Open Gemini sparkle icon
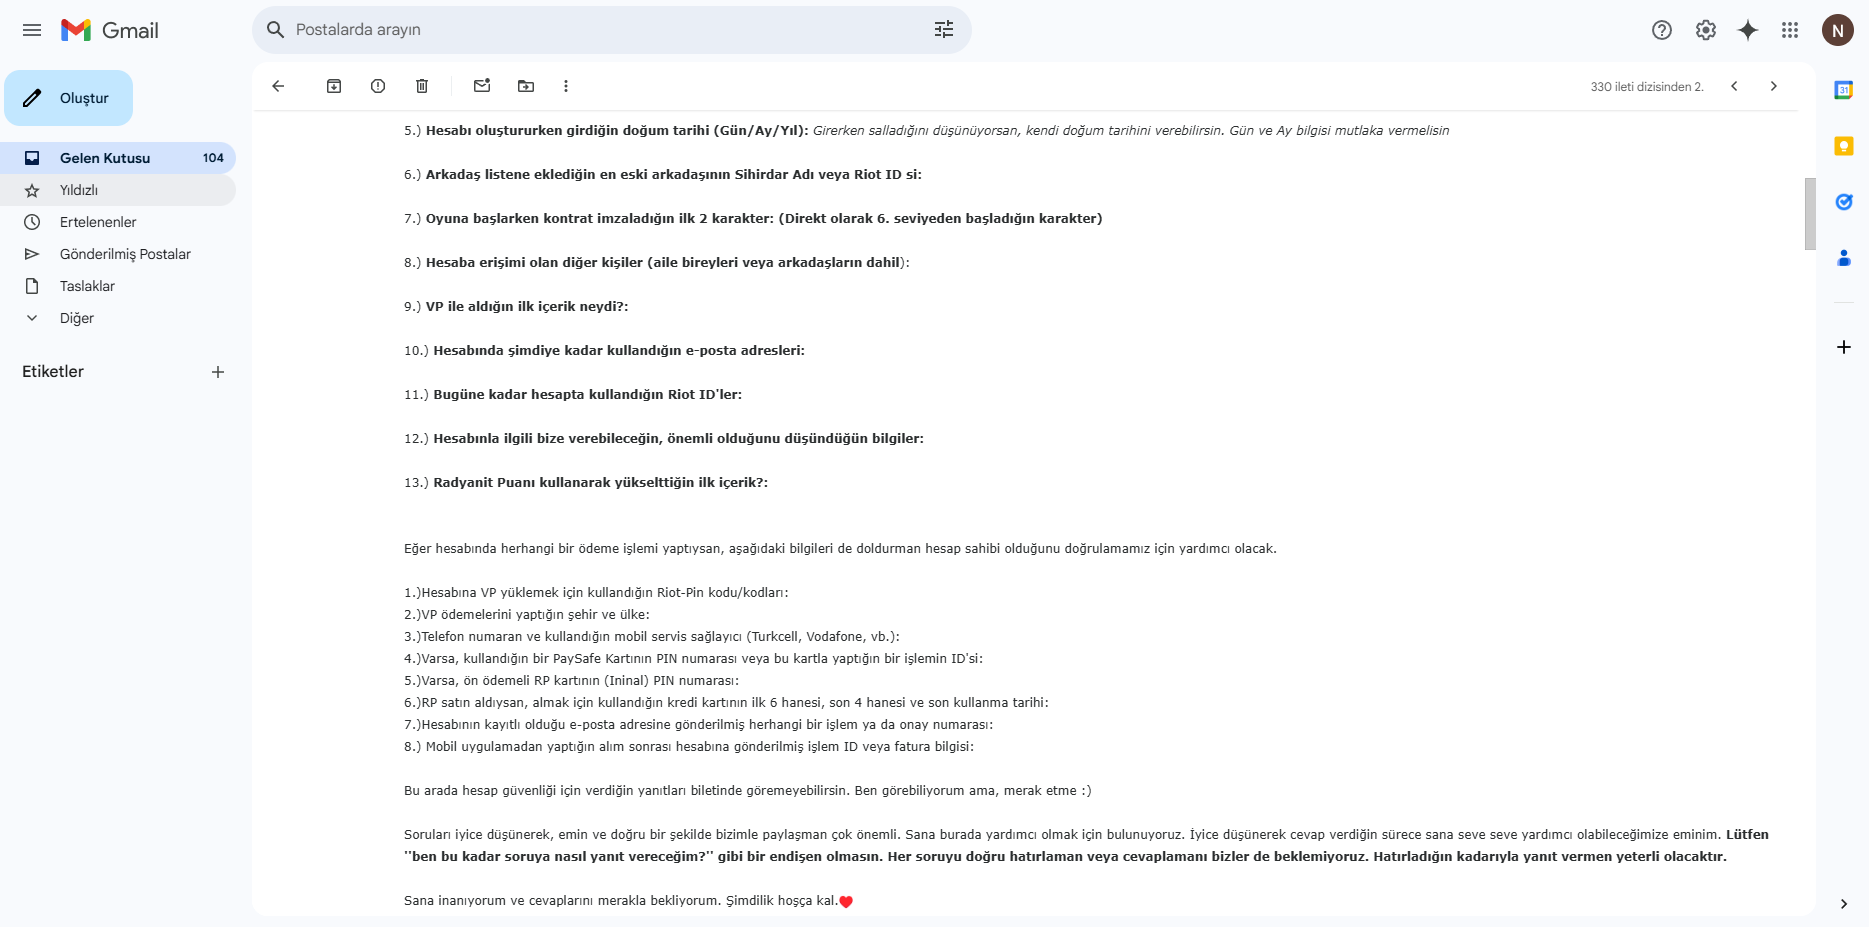Image resolution: width=1869 pixels, height=927 pixels. point(1748,30)
